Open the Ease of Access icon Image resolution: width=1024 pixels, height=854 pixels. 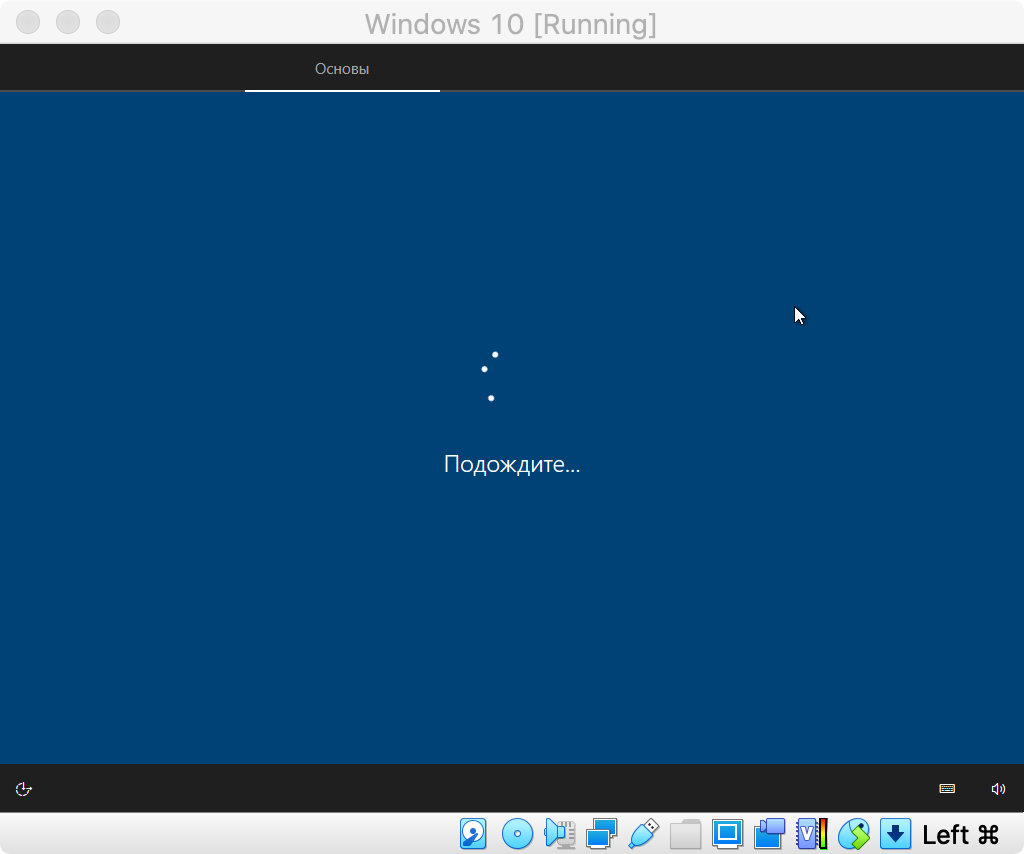click(24, 789)
